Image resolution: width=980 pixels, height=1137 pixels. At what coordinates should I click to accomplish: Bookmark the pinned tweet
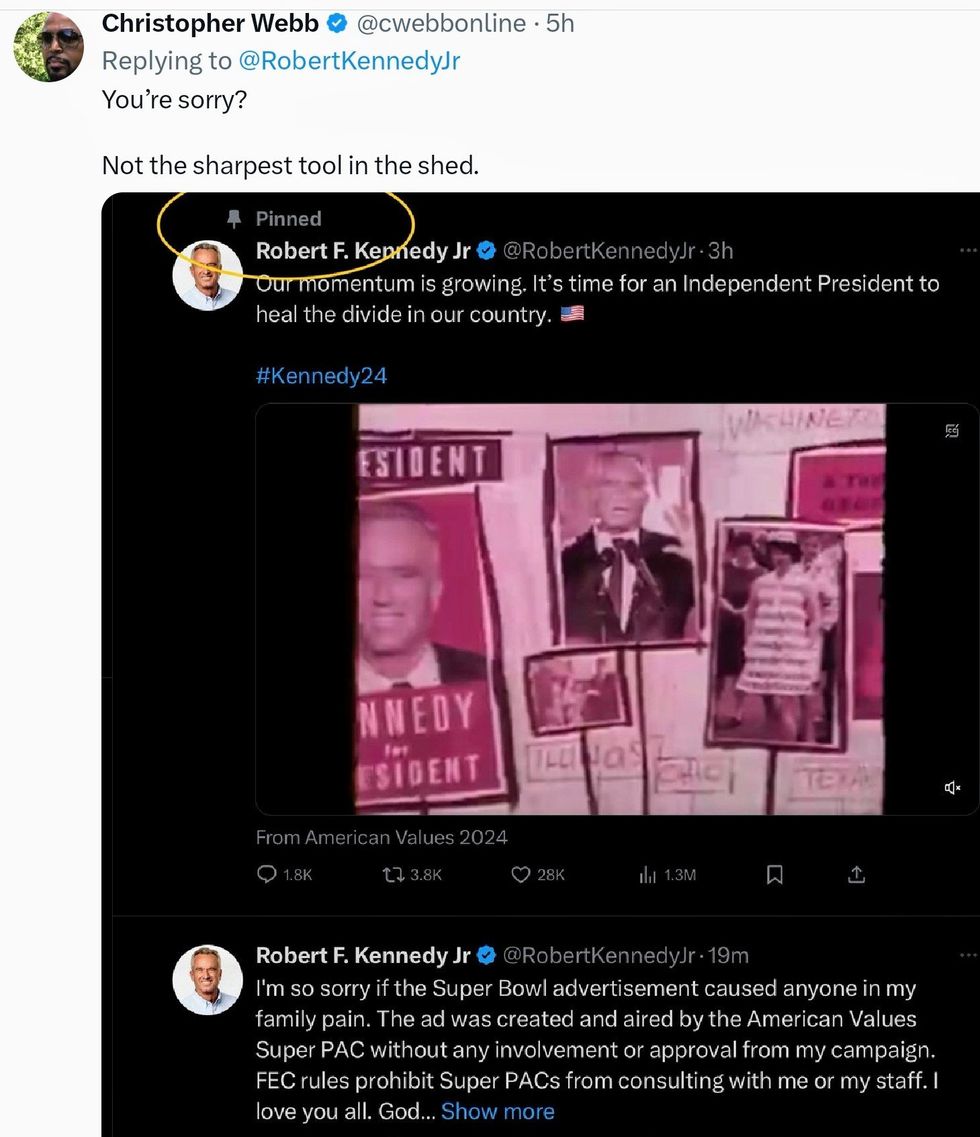point(774,875)
